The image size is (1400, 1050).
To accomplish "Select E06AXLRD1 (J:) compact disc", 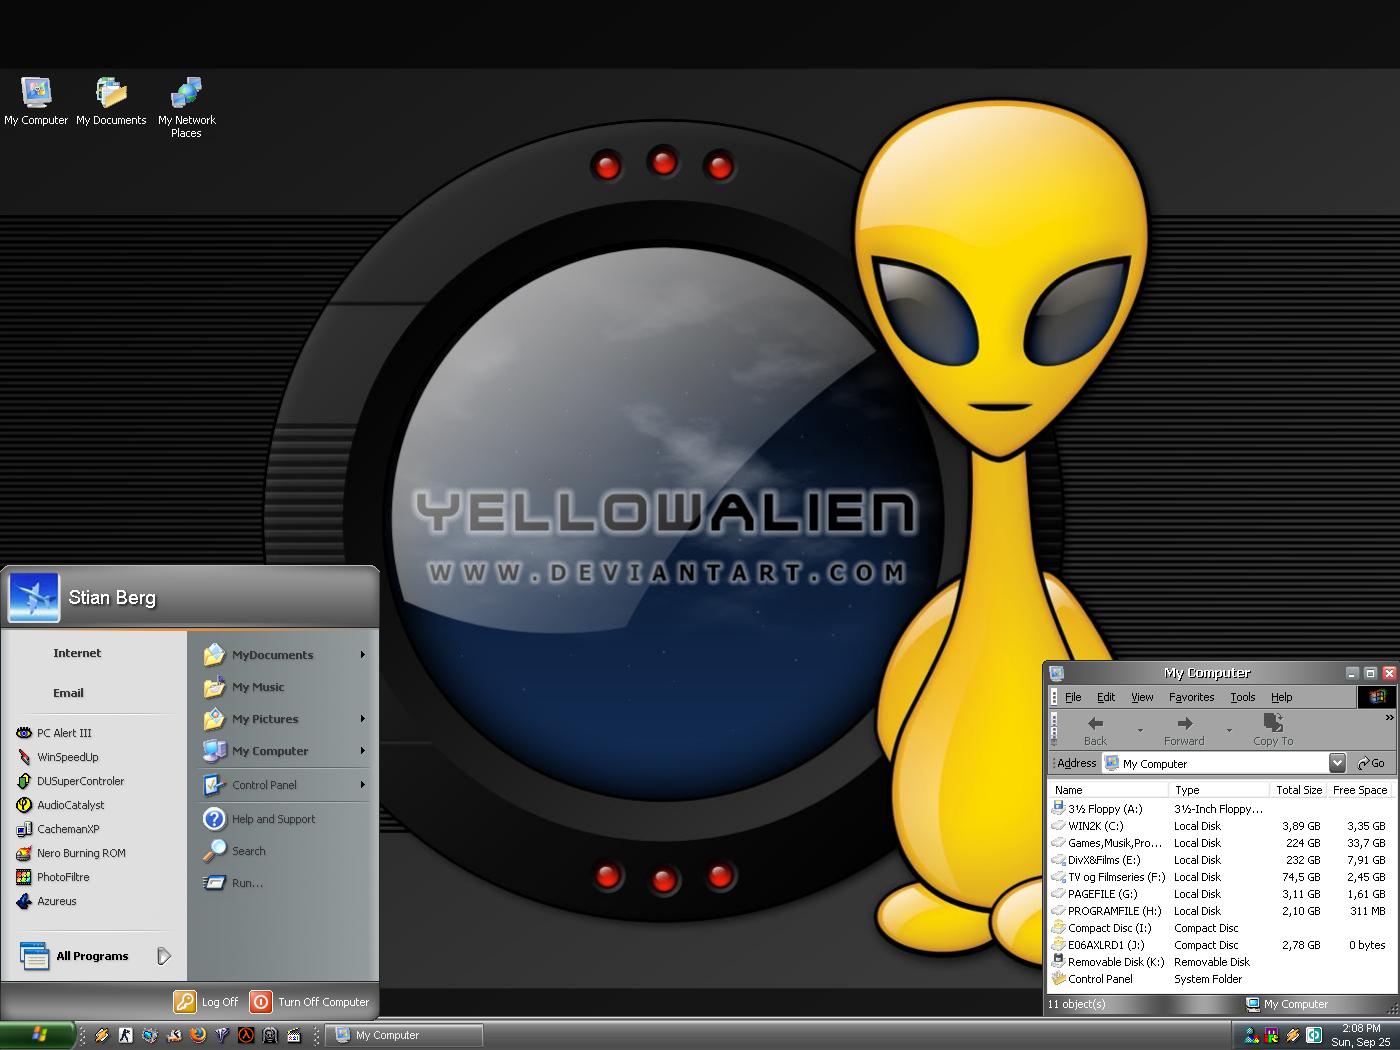I will pyautogui.click(x=1098, y=945).
